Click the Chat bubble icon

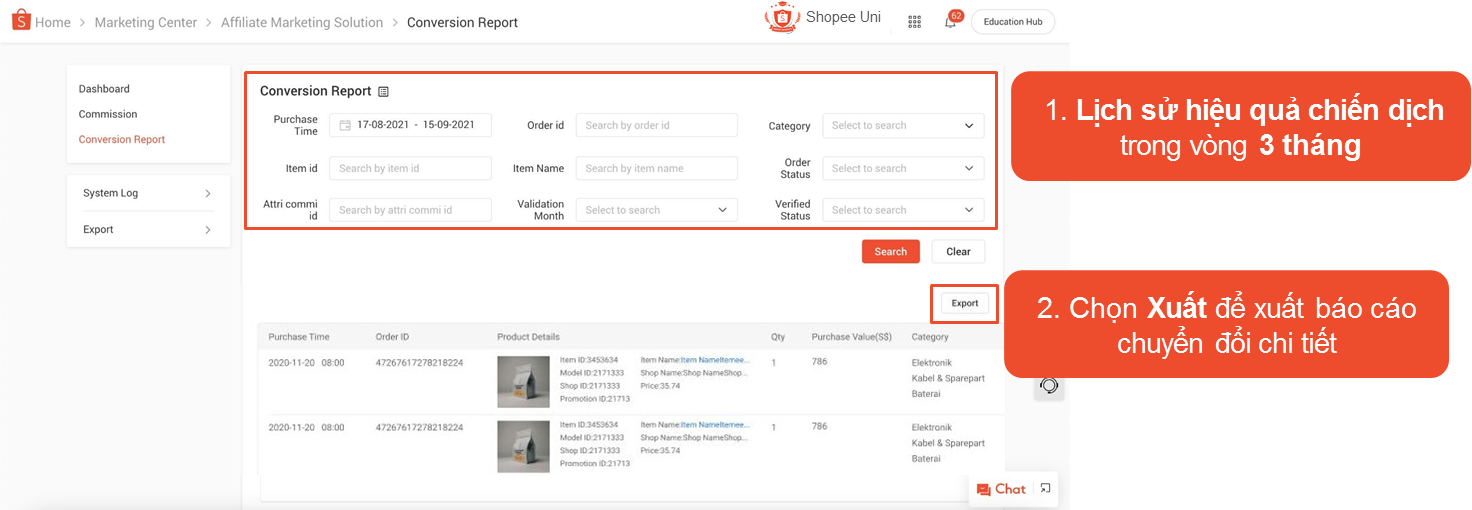pyautogui.click(x=984, y=489)
